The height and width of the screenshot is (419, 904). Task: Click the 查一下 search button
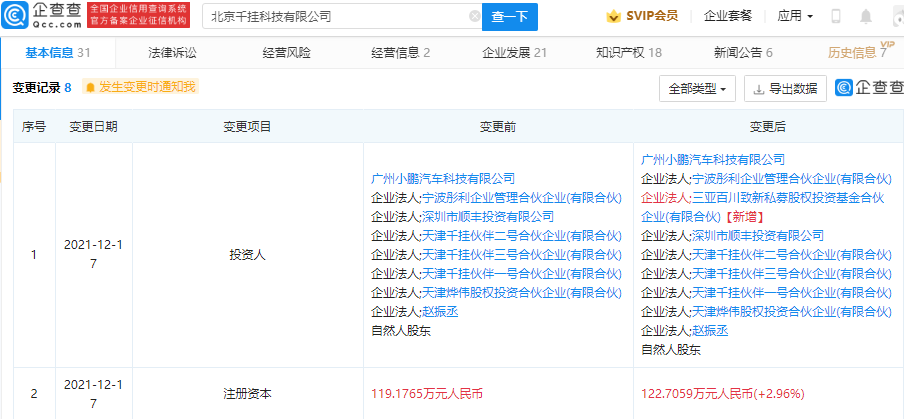[510, 17]
